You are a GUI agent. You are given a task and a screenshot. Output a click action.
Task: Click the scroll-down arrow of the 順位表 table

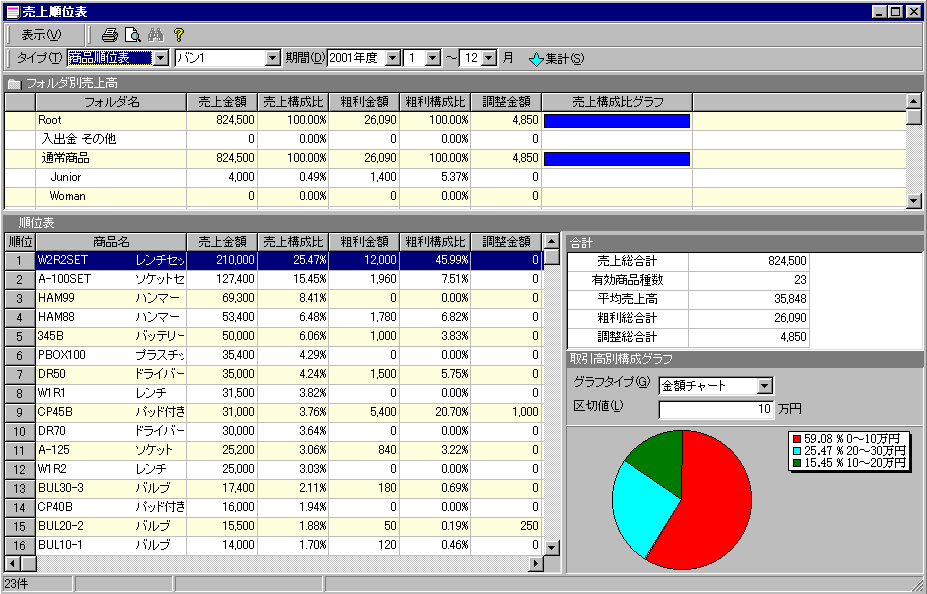(551, 547)
